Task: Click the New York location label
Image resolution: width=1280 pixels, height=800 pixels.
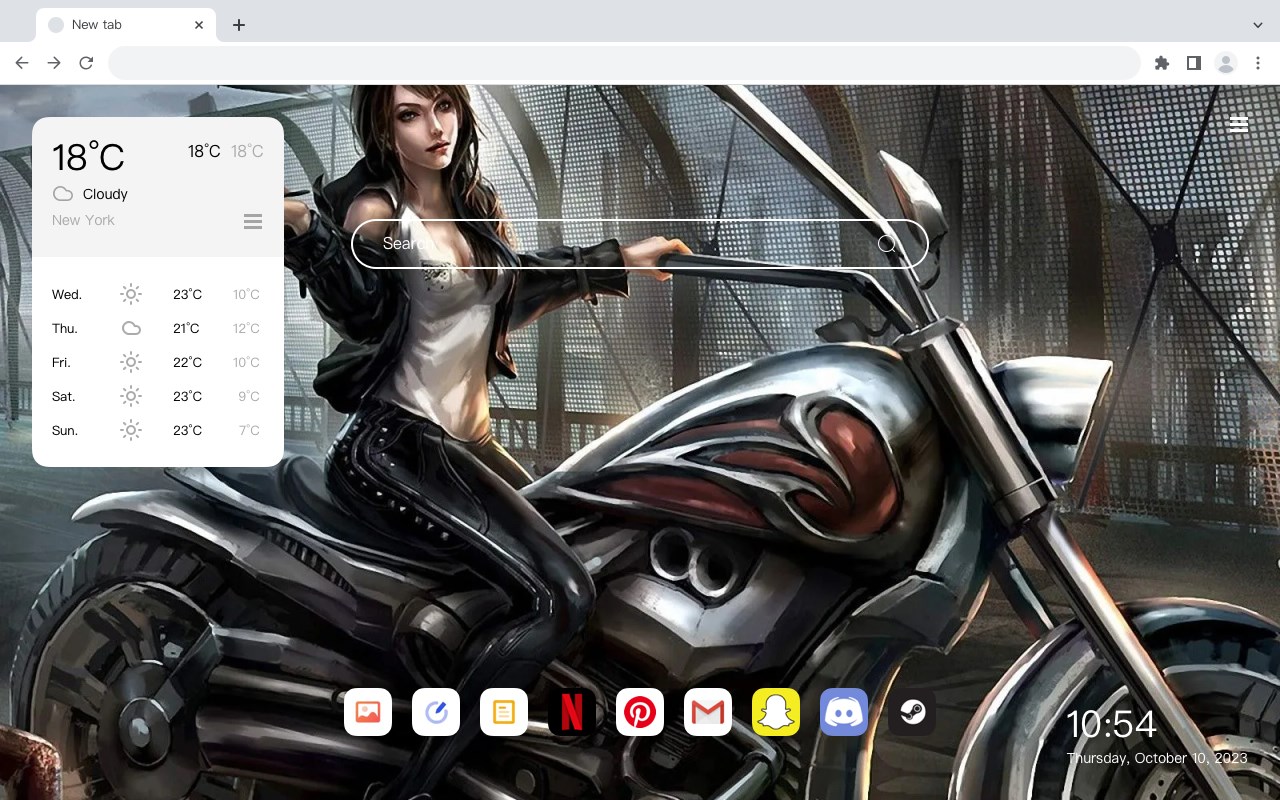Action: click(x=83, y=220)
